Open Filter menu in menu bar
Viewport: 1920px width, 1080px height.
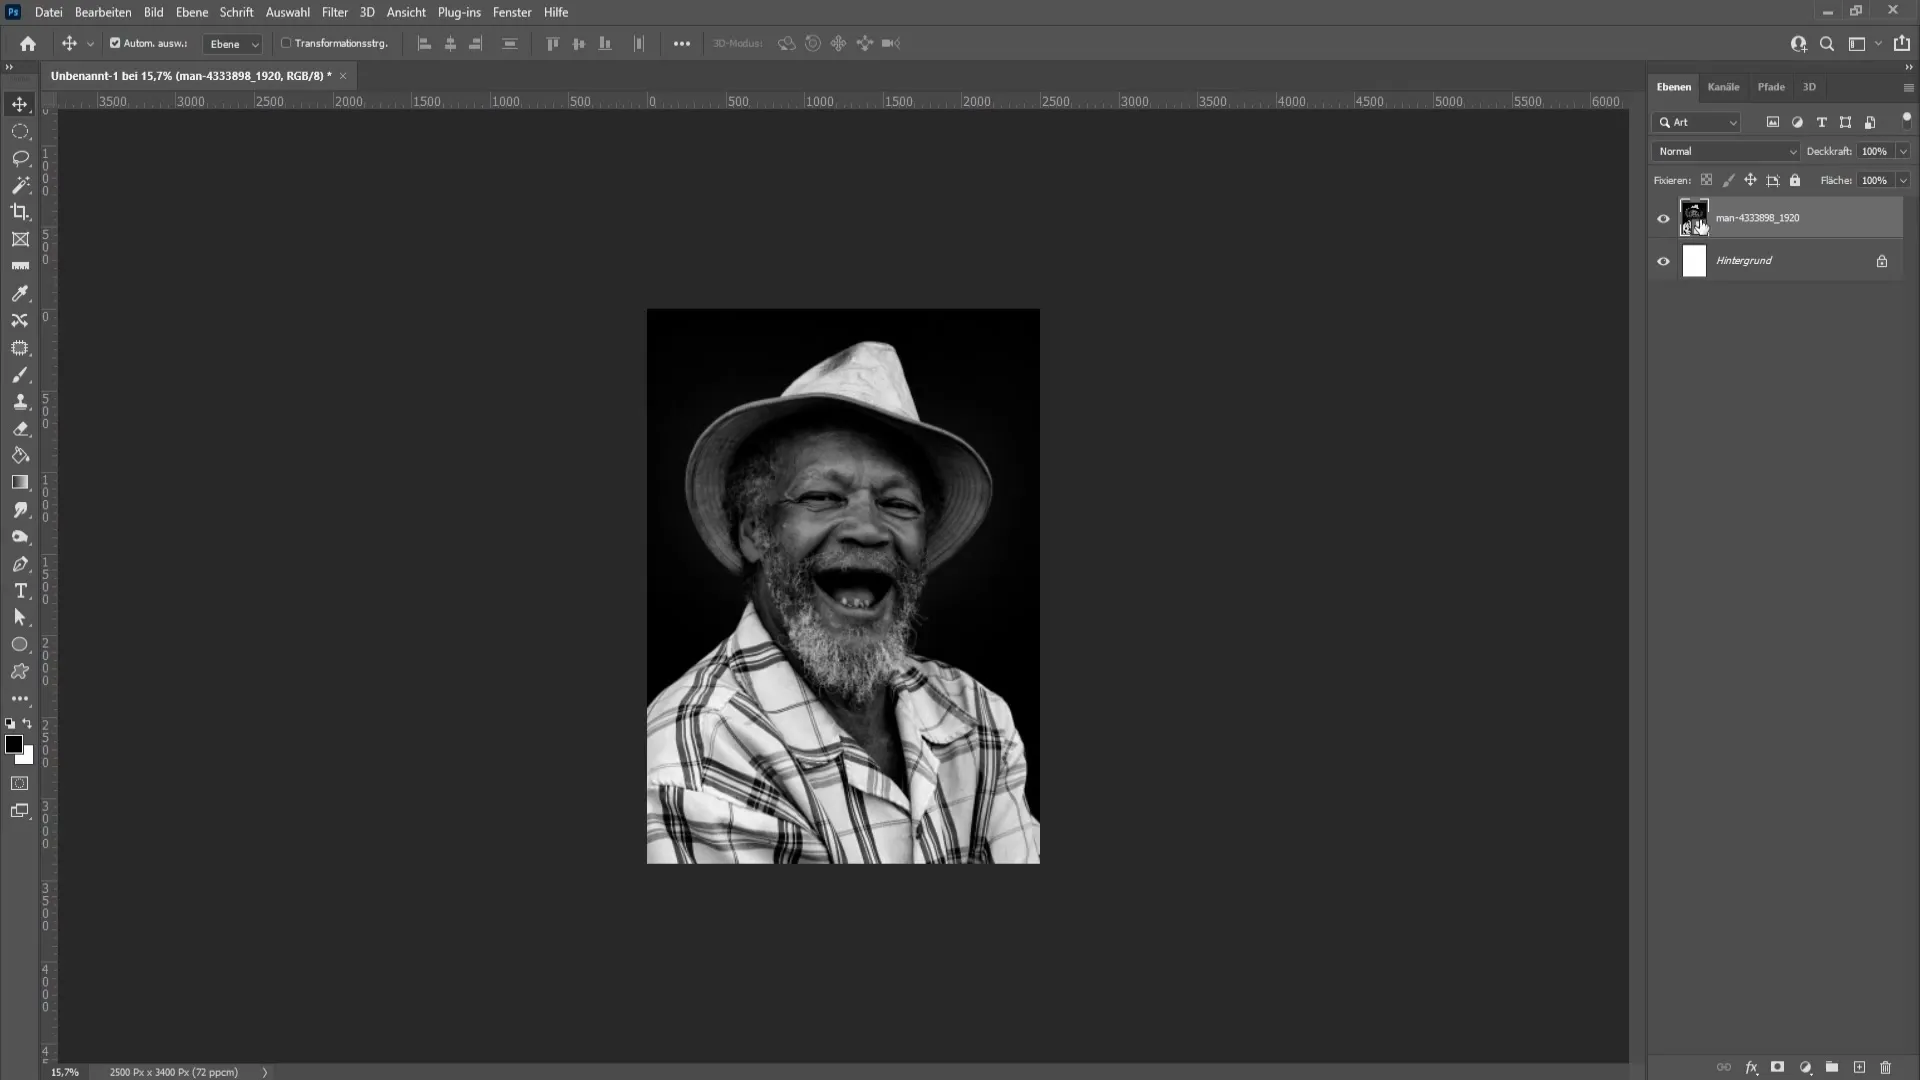click(335, 12)
